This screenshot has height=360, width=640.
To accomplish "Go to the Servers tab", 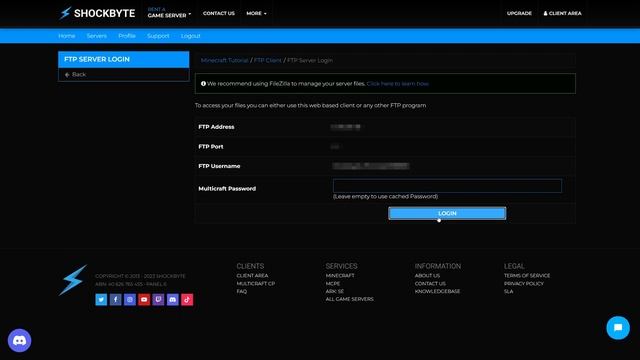I will (97, 36).
